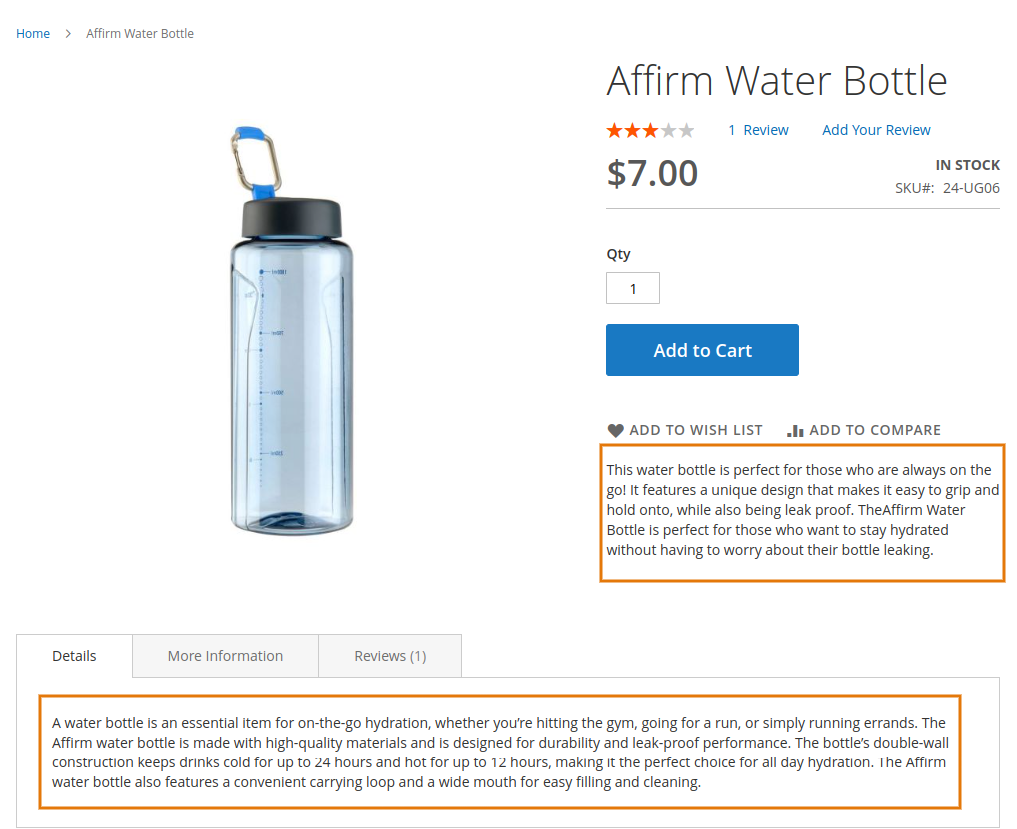Click the IN STOCK status label
Viewport: 1017px width, 829px height.
coord(967,164)
